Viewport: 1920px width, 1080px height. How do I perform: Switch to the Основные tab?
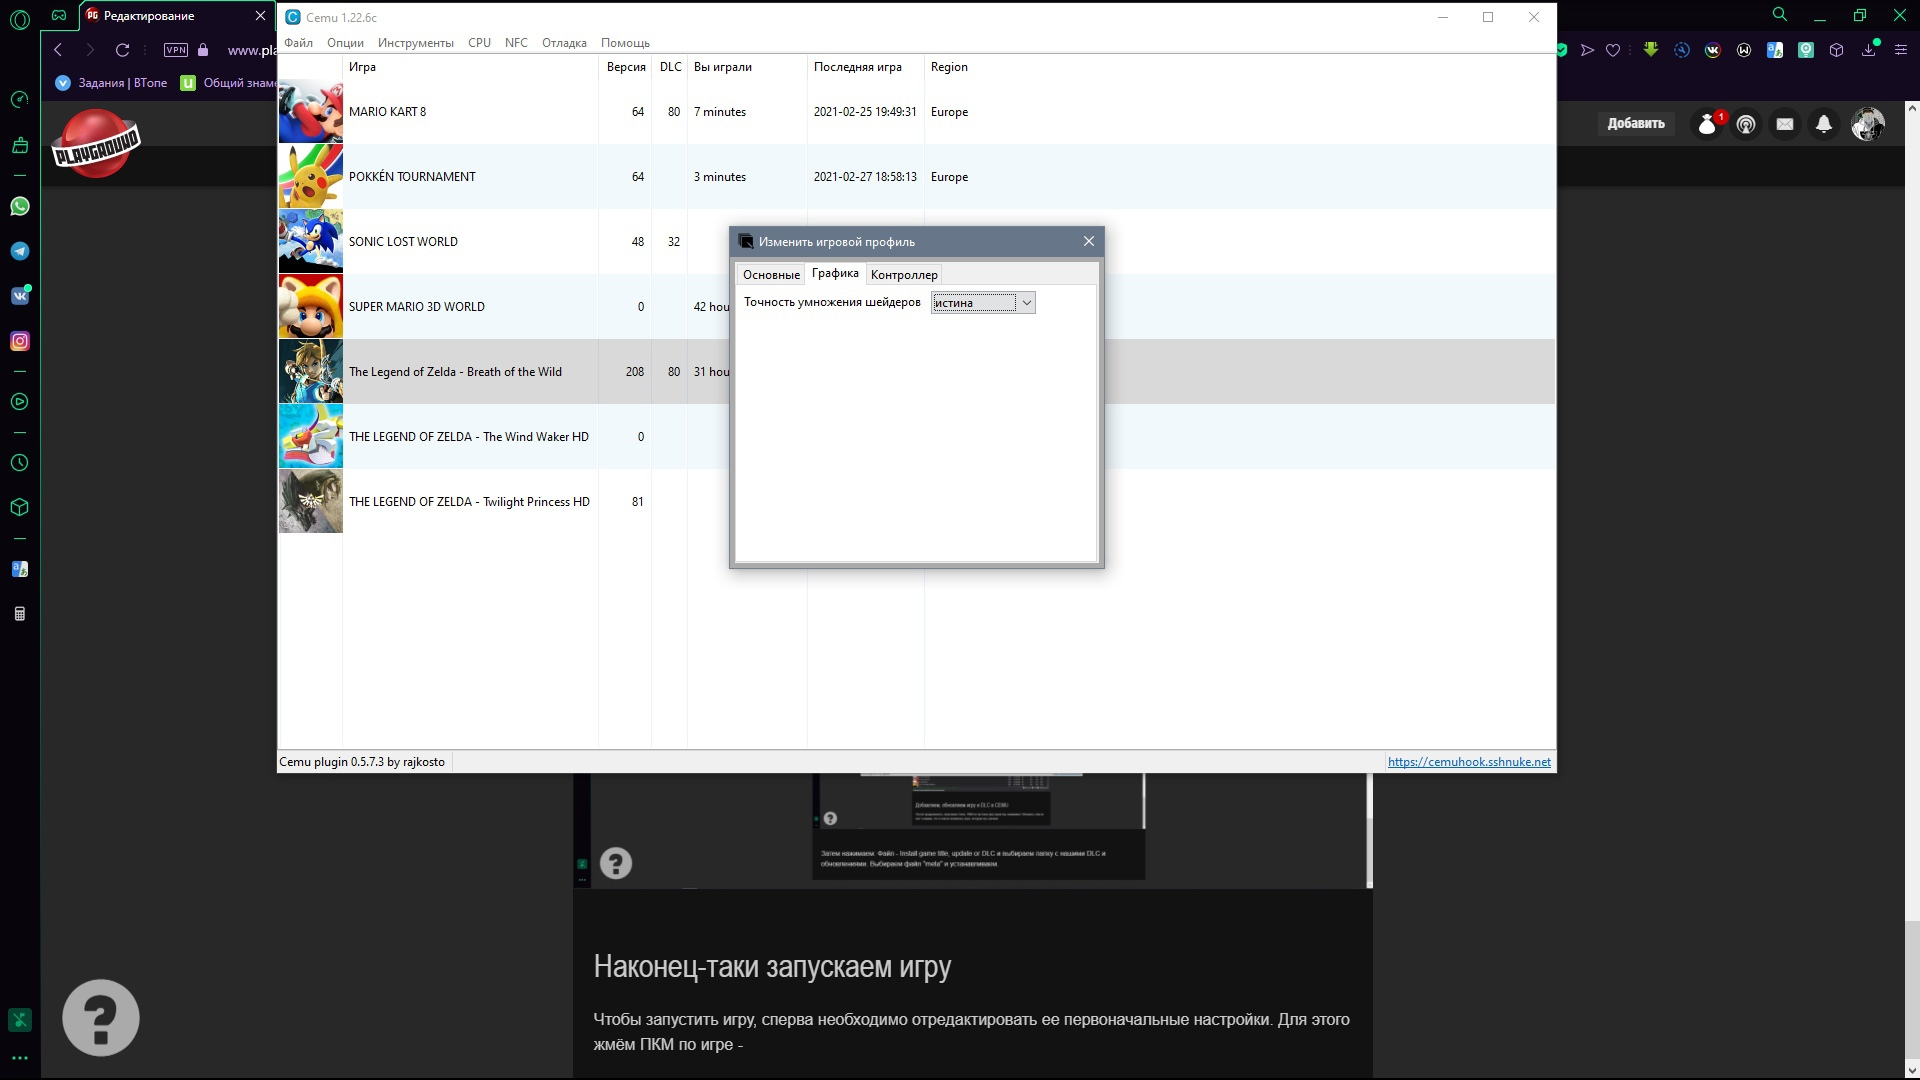point(771,275)
